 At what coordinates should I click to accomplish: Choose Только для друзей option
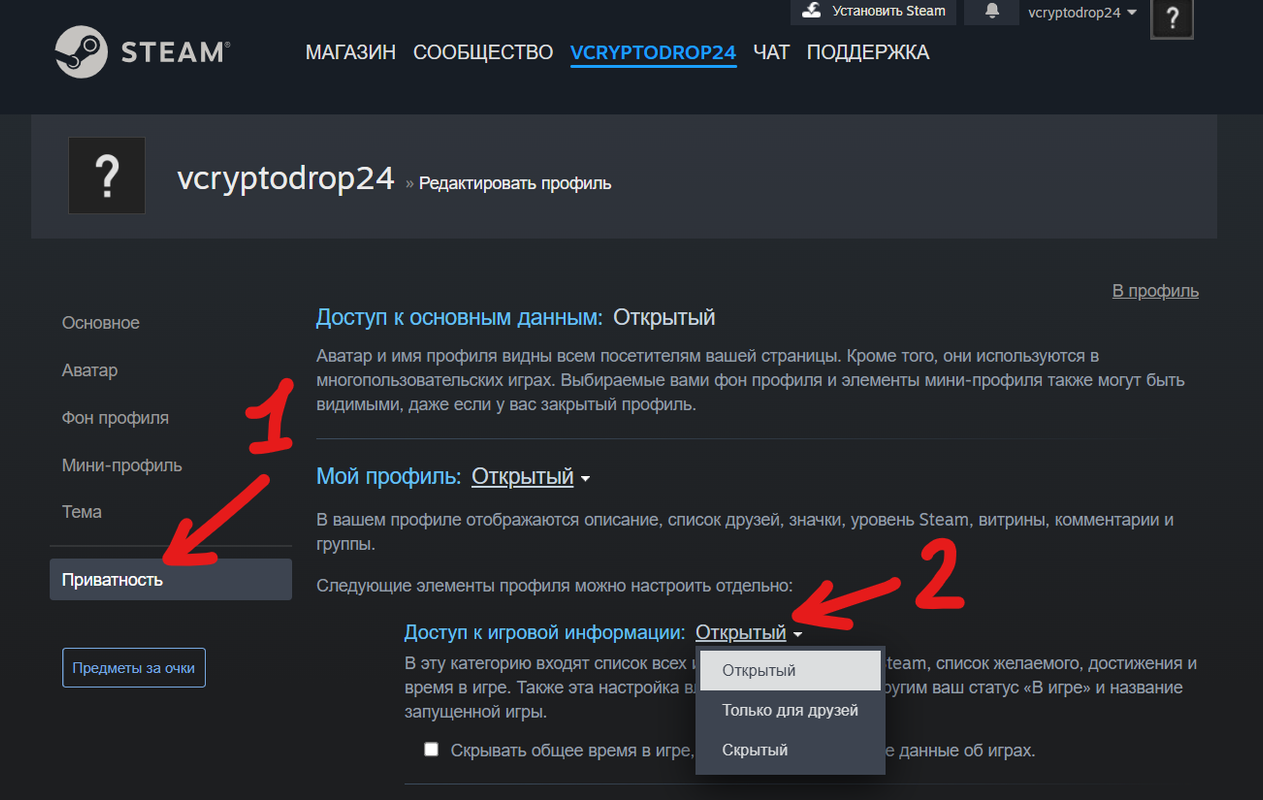tap(790, 710)
